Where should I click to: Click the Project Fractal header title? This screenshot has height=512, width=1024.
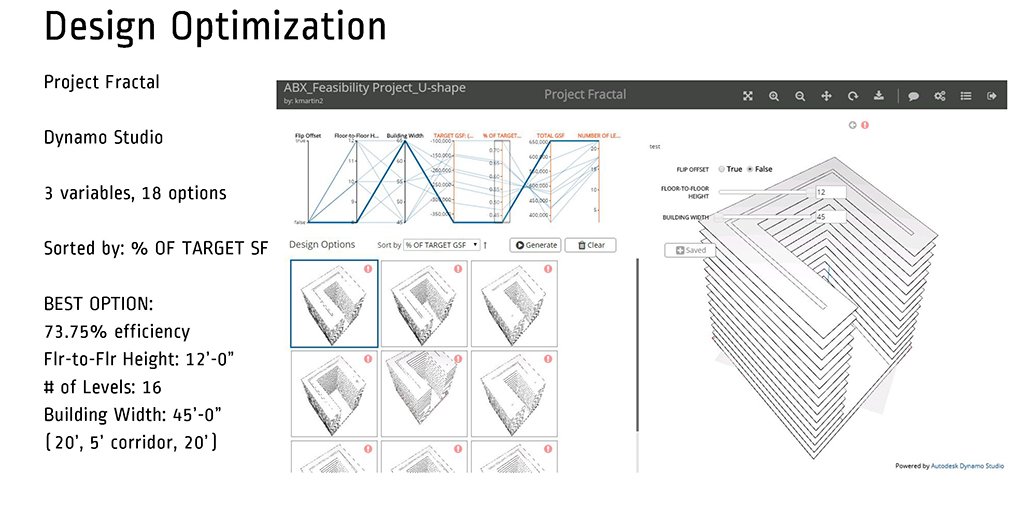tap(585, 95)
